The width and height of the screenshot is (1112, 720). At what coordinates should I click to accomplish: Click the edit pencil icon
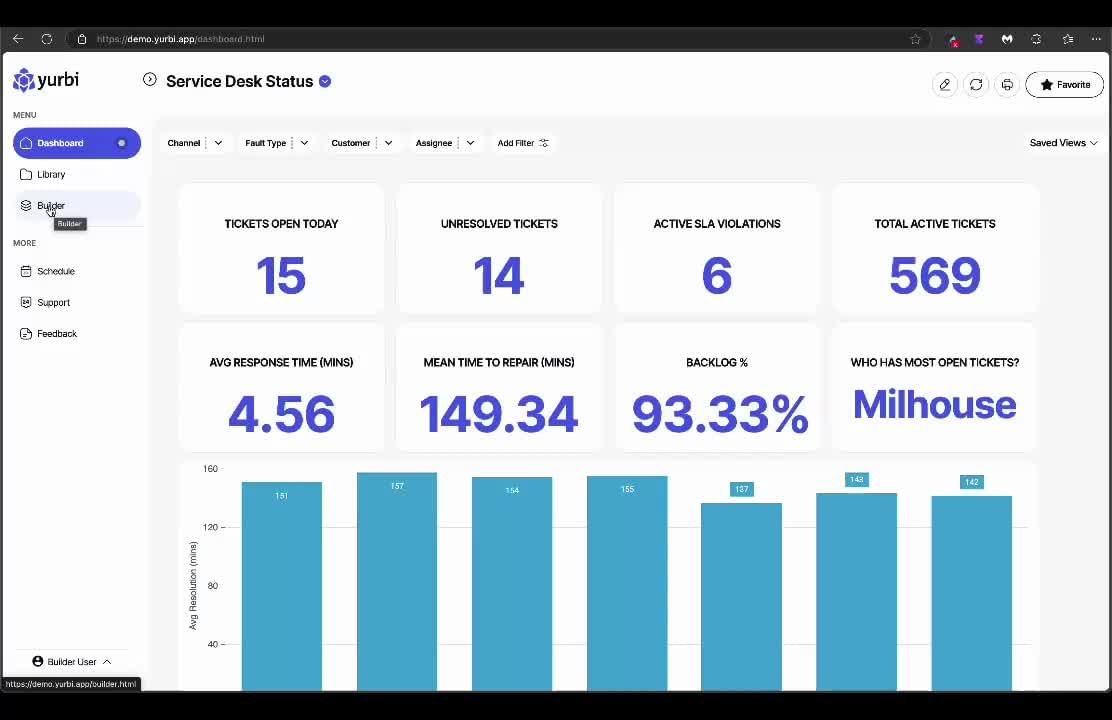pyautogui.click(x=944, y=85)
